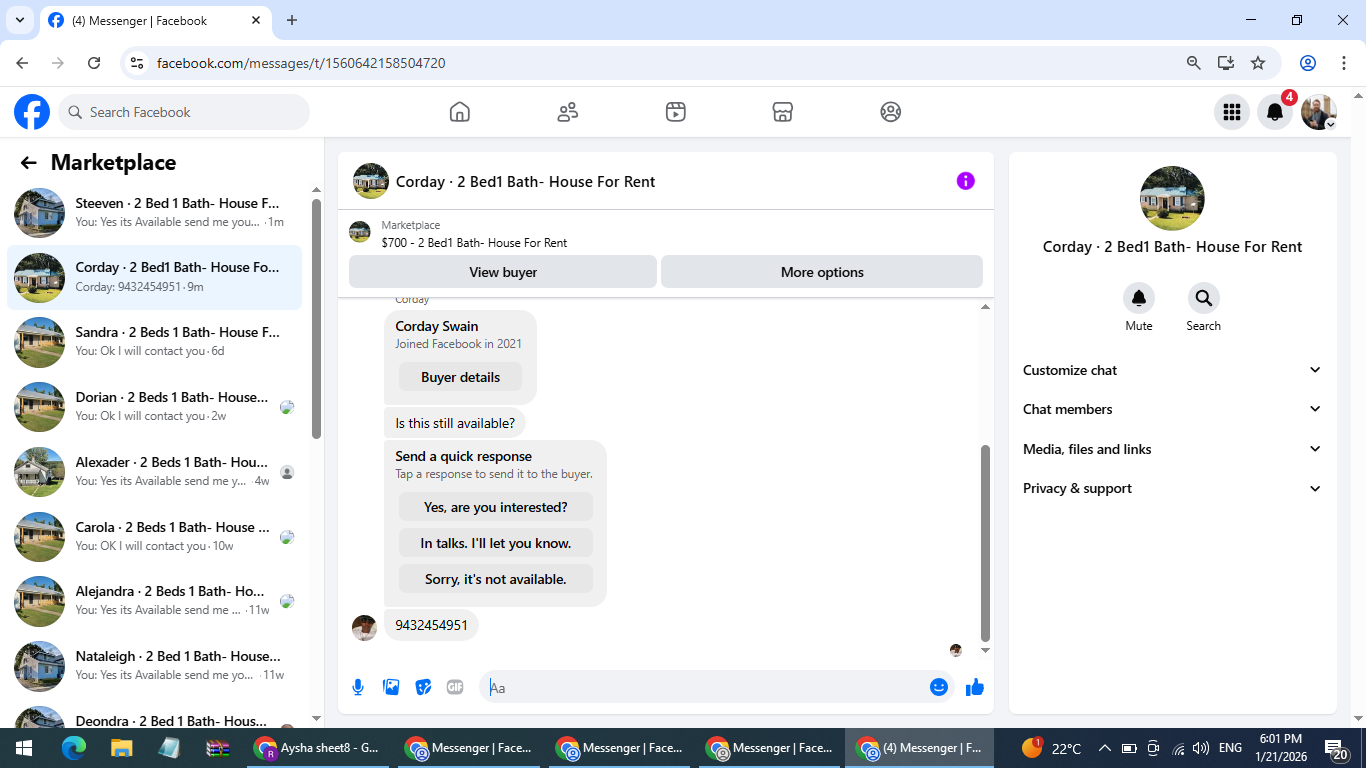Open Buyer details for Corday Swain
Viewport: 1366px width, 768px height.
pos(460,377)
